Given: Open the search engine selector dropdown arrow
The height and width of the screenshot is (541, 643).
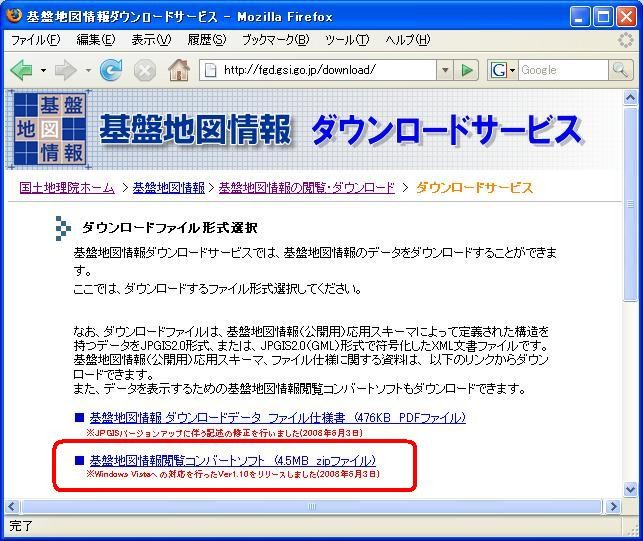Looking at the screenshot, I should [512, 70].
